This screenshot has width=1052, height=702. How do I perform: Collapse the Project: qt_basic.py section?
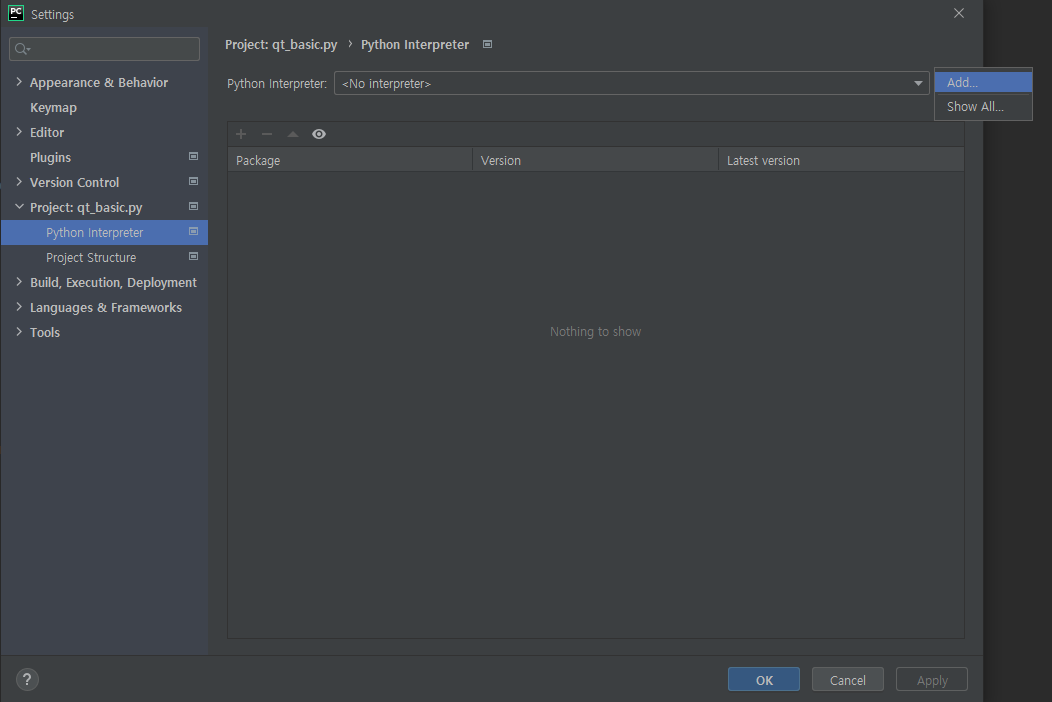tap(19, 207)
